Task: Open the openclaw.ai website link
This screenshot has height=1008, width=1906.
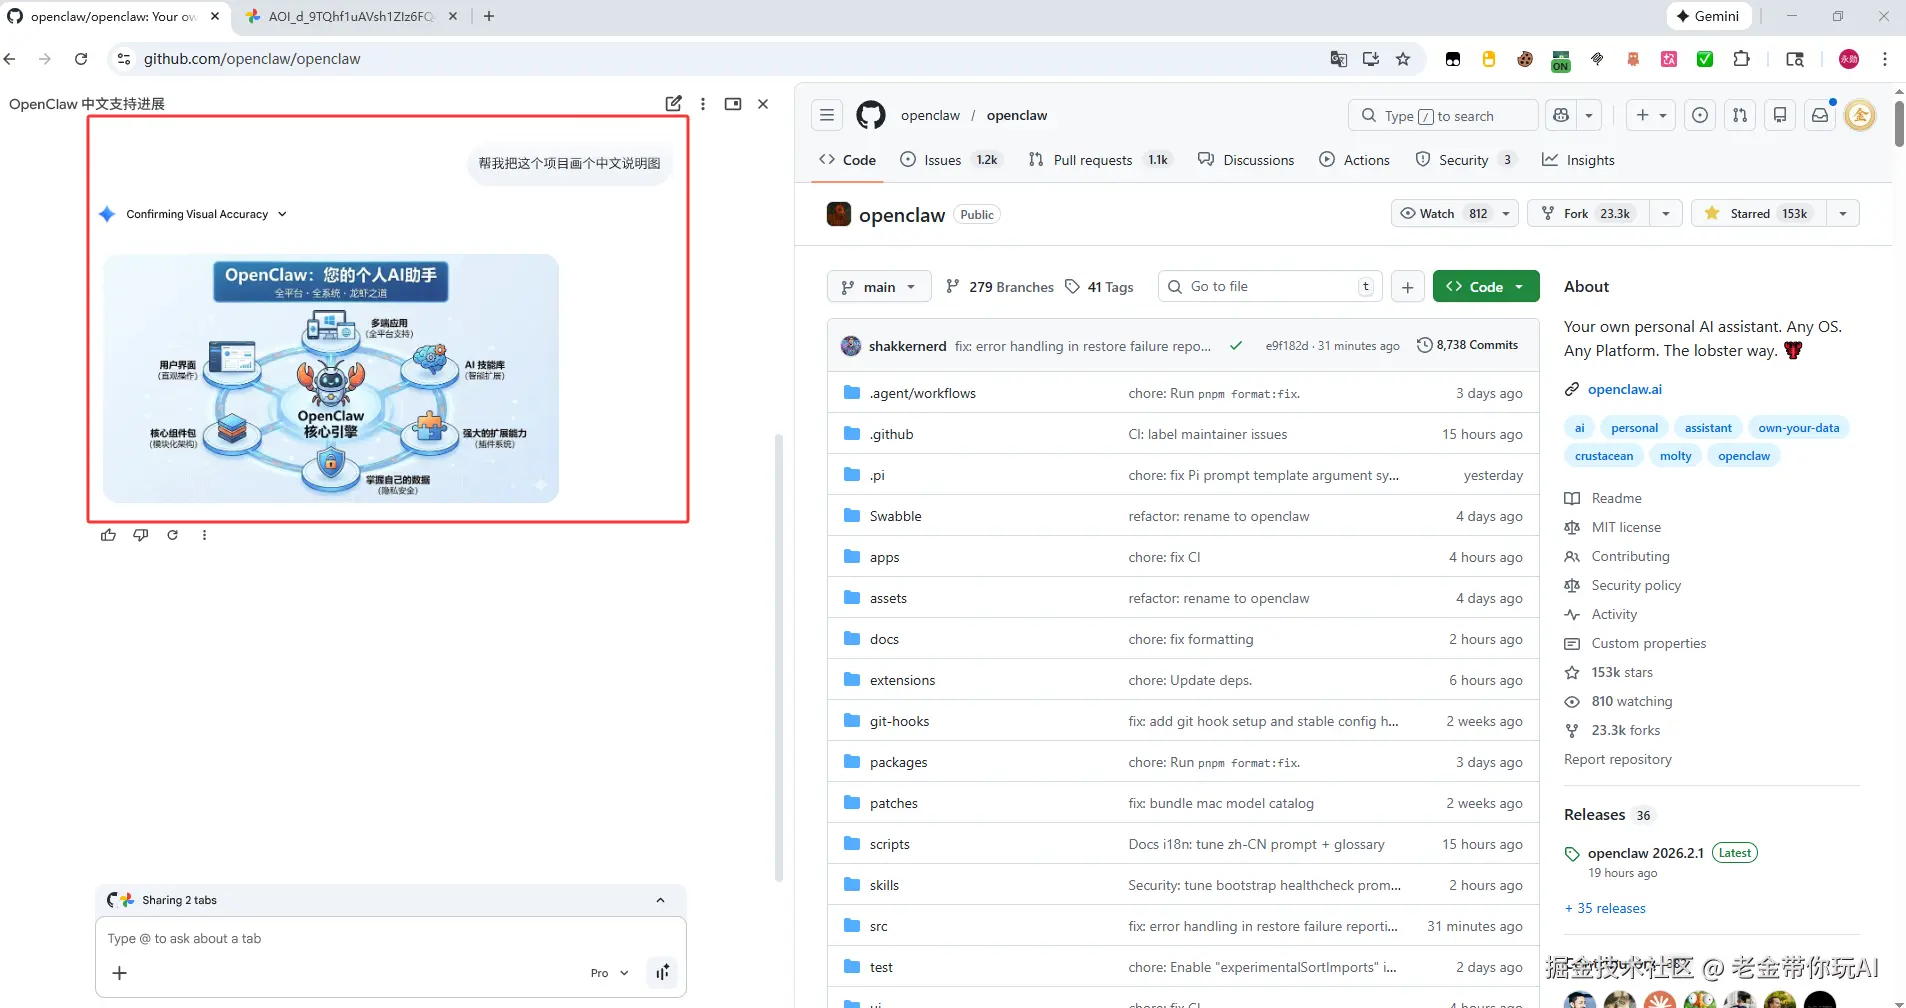Action: pos(1624,389)
